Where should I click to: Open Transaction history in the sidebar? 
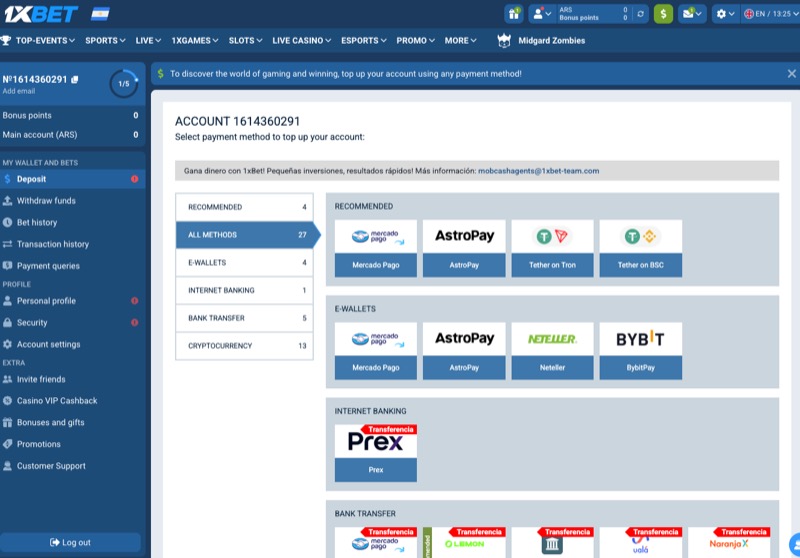tap(72, 244)
